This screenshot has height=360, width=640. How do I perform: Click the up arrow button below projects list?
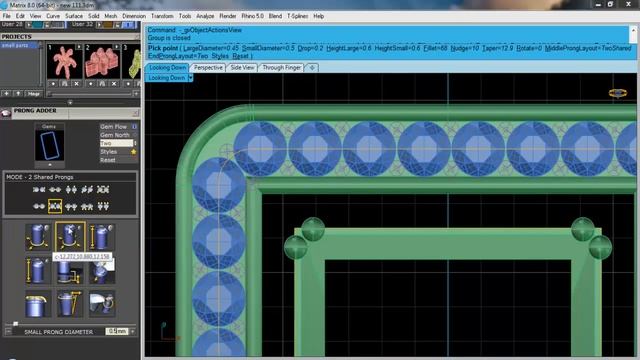point(18,94)
